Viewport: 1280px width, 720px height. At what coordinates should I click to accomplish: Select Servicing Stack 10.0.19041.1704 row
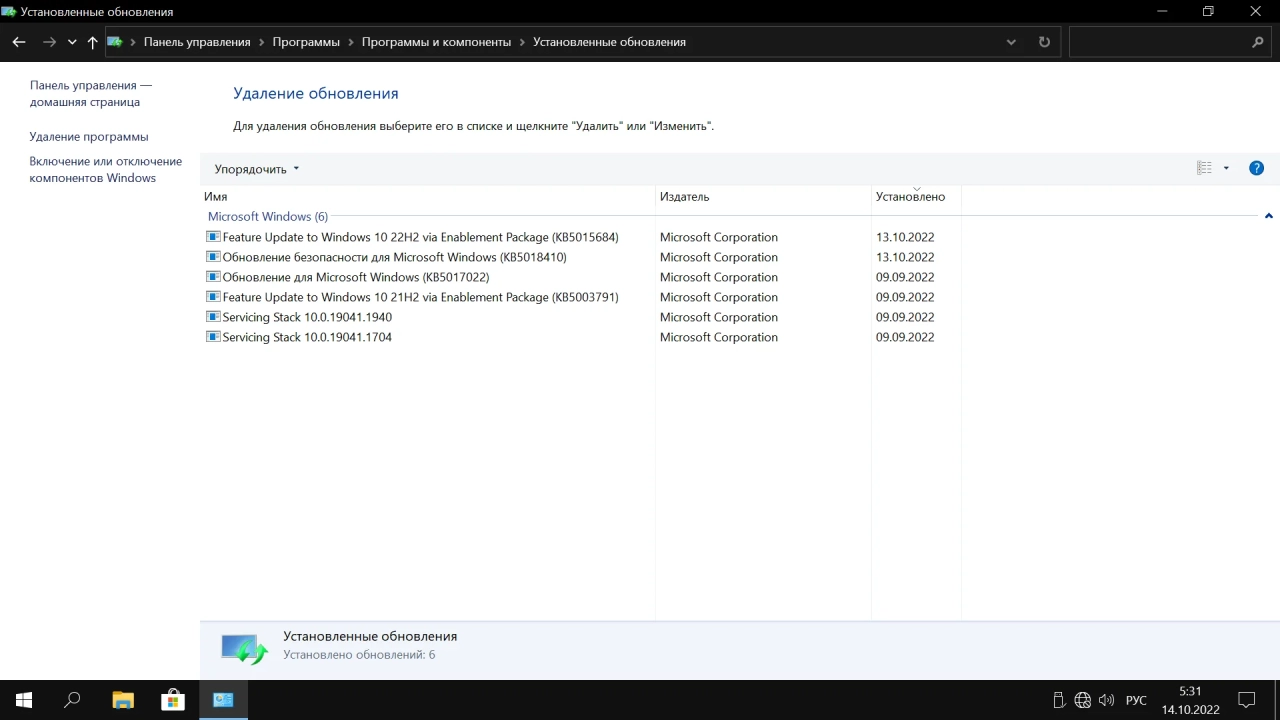point(582,337)
